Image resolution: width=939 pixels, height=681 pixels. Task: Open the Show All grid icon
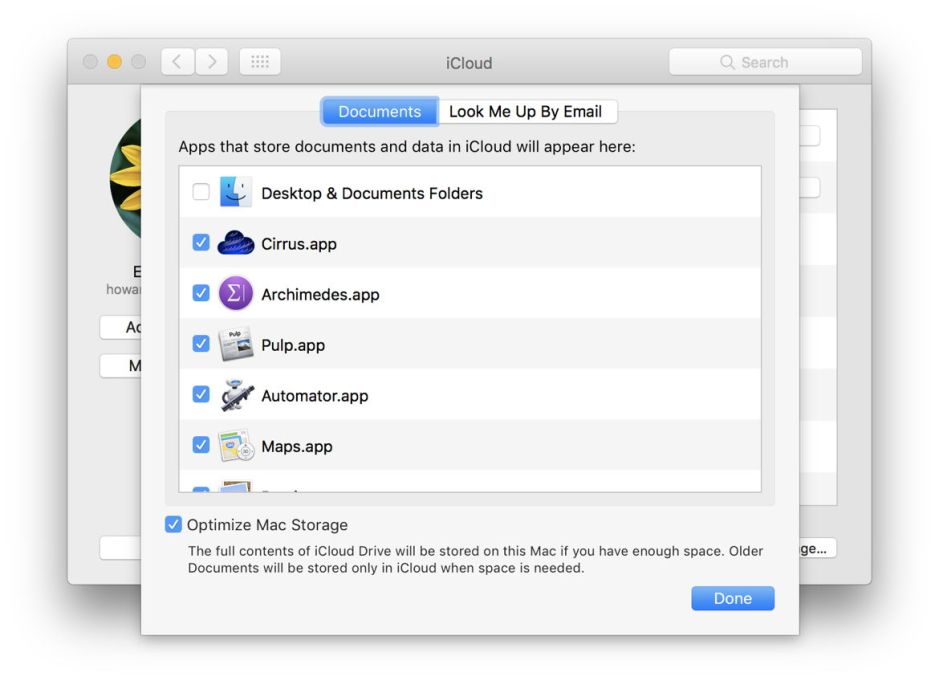tap(259, 61)
